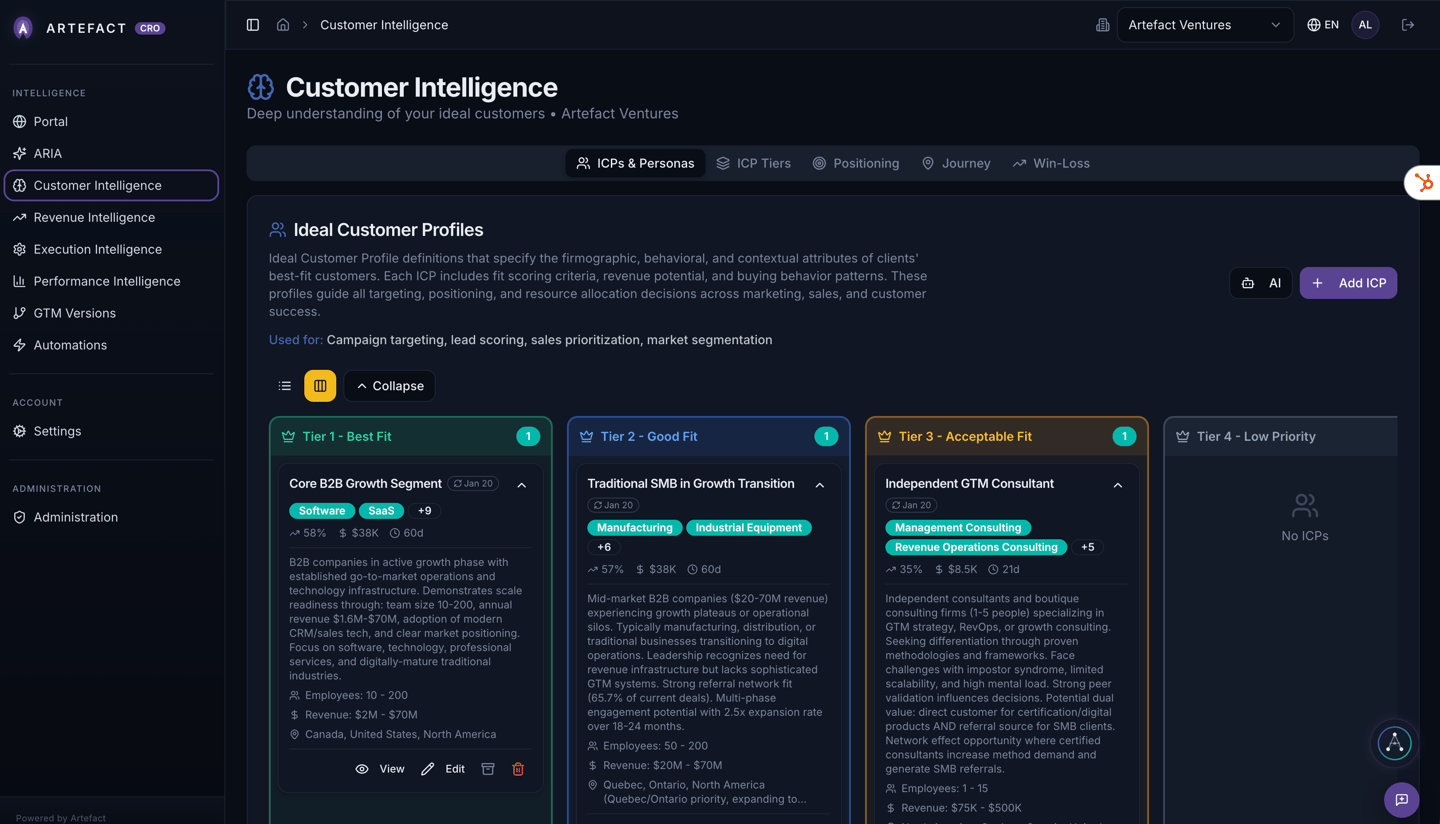Log out using the sign-out icon
The width and height of the screenshot is (1440, 824).
(1408, 24)
